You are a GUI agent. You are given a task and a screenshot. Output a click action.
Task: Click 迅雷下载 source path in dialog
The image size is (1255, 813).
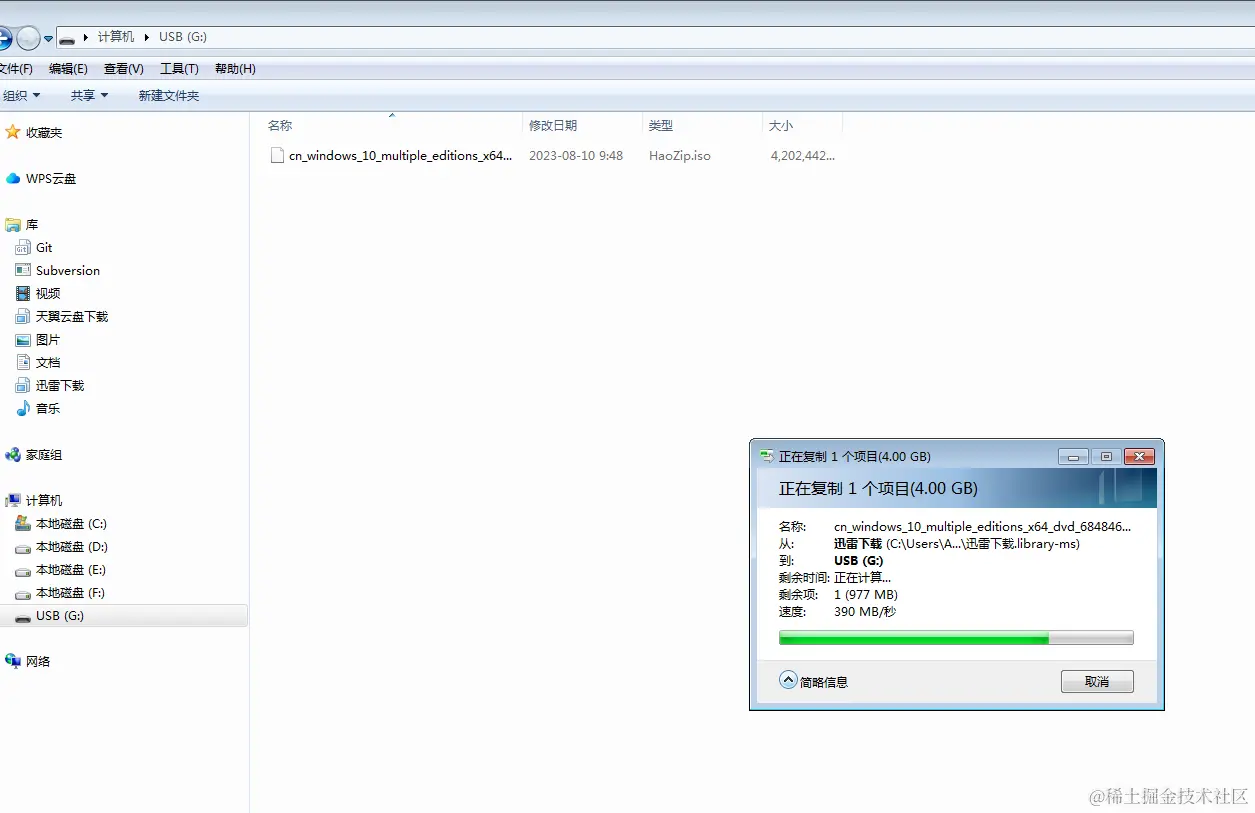957,543
